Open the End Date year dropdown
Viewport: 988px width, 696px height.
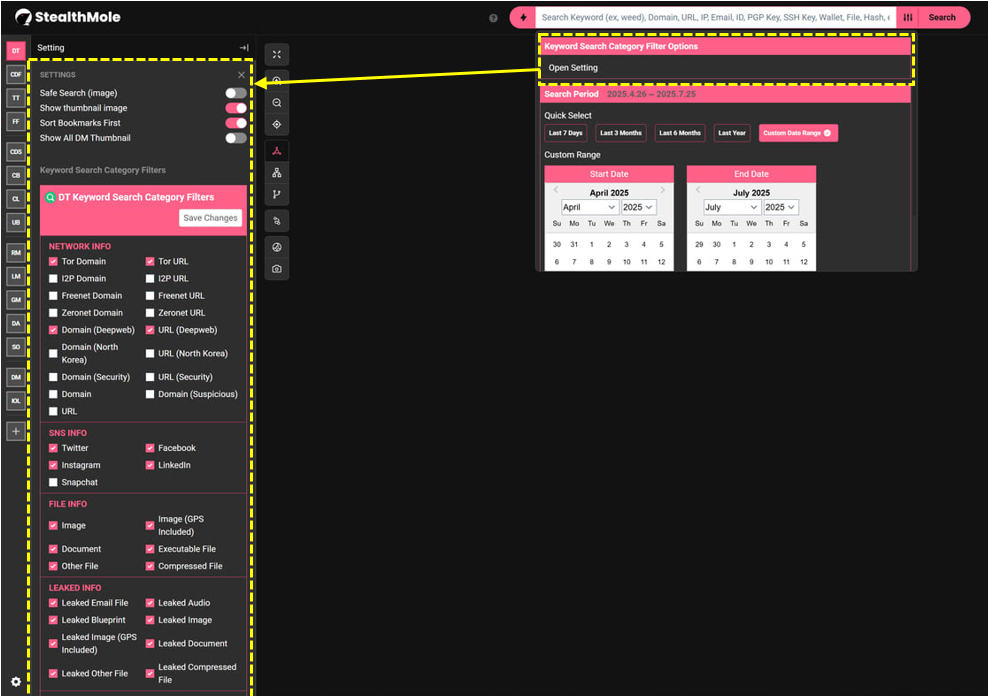click(x=780, y=207)
